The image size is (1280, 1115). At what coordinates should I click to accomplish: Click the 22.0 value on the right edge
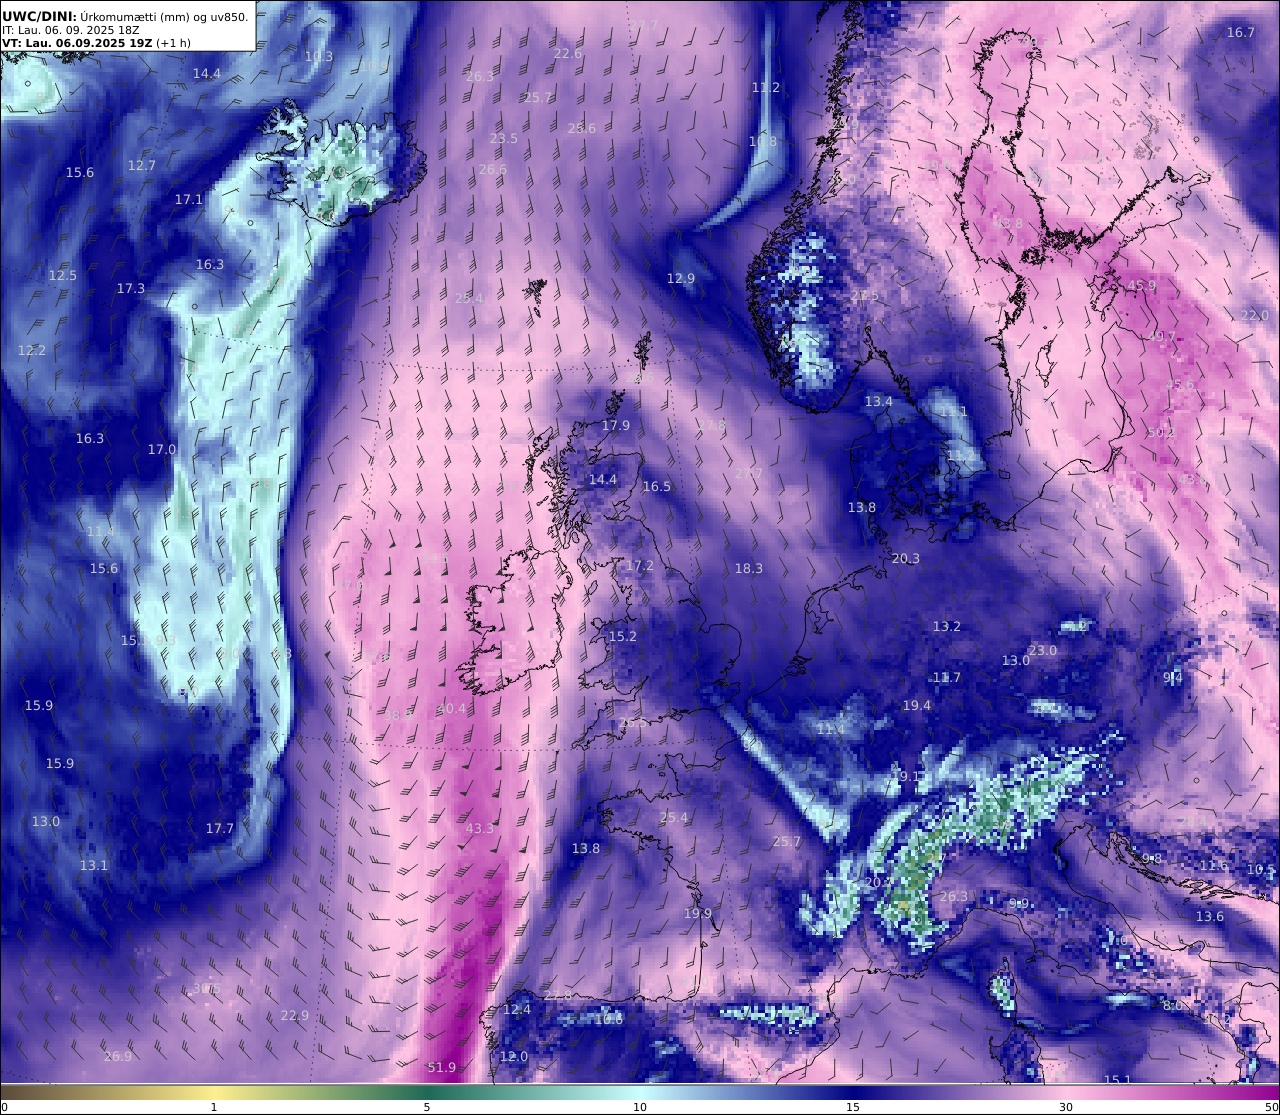pyautogui.click(x=1254, y=315)
